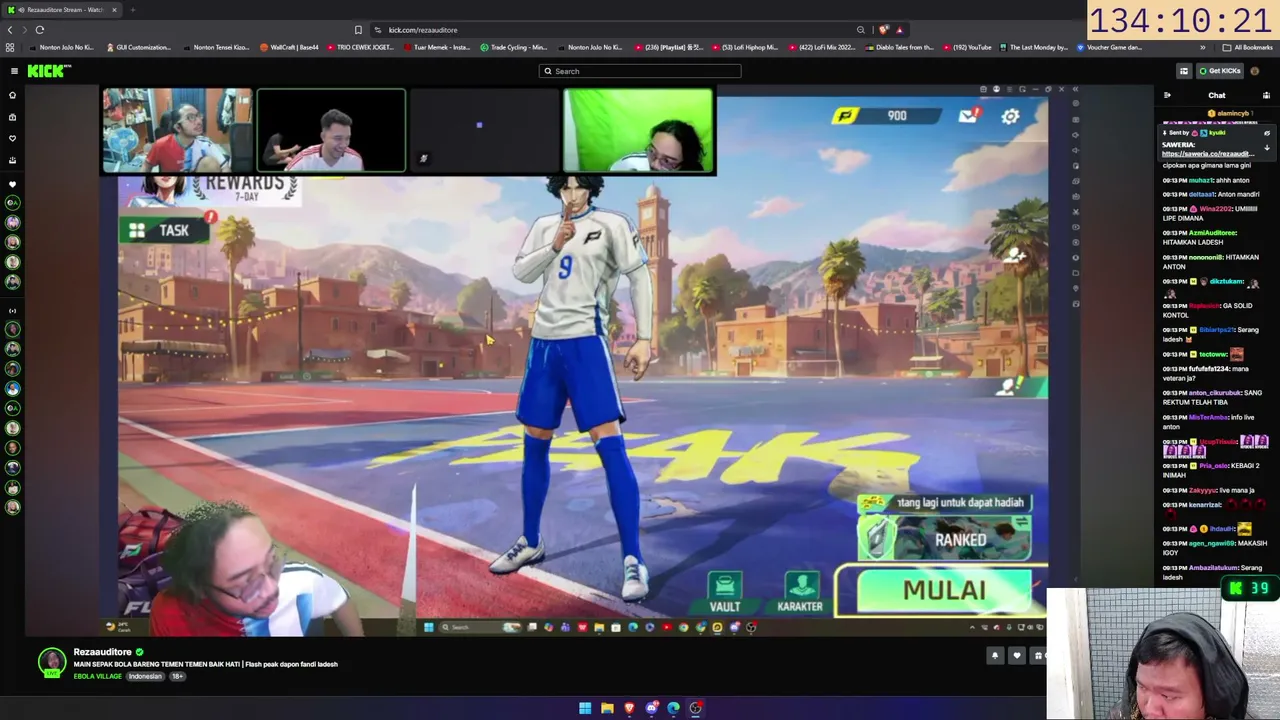
Task: Open the Karakter menu in the game
Action: pos(800,592)
